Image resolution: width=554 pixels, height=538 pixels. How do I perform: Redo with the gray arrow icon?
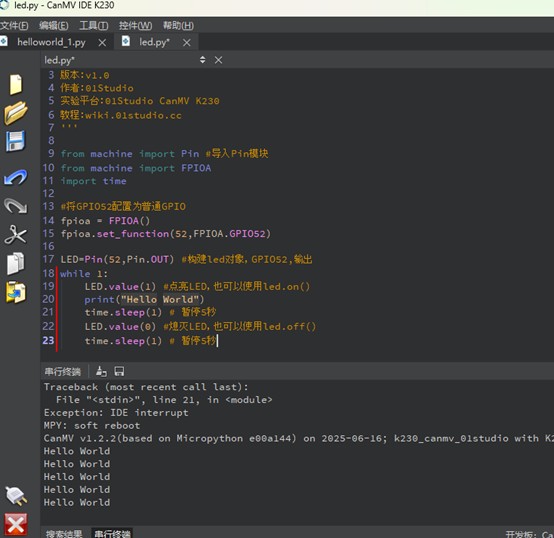click(16, 206)
